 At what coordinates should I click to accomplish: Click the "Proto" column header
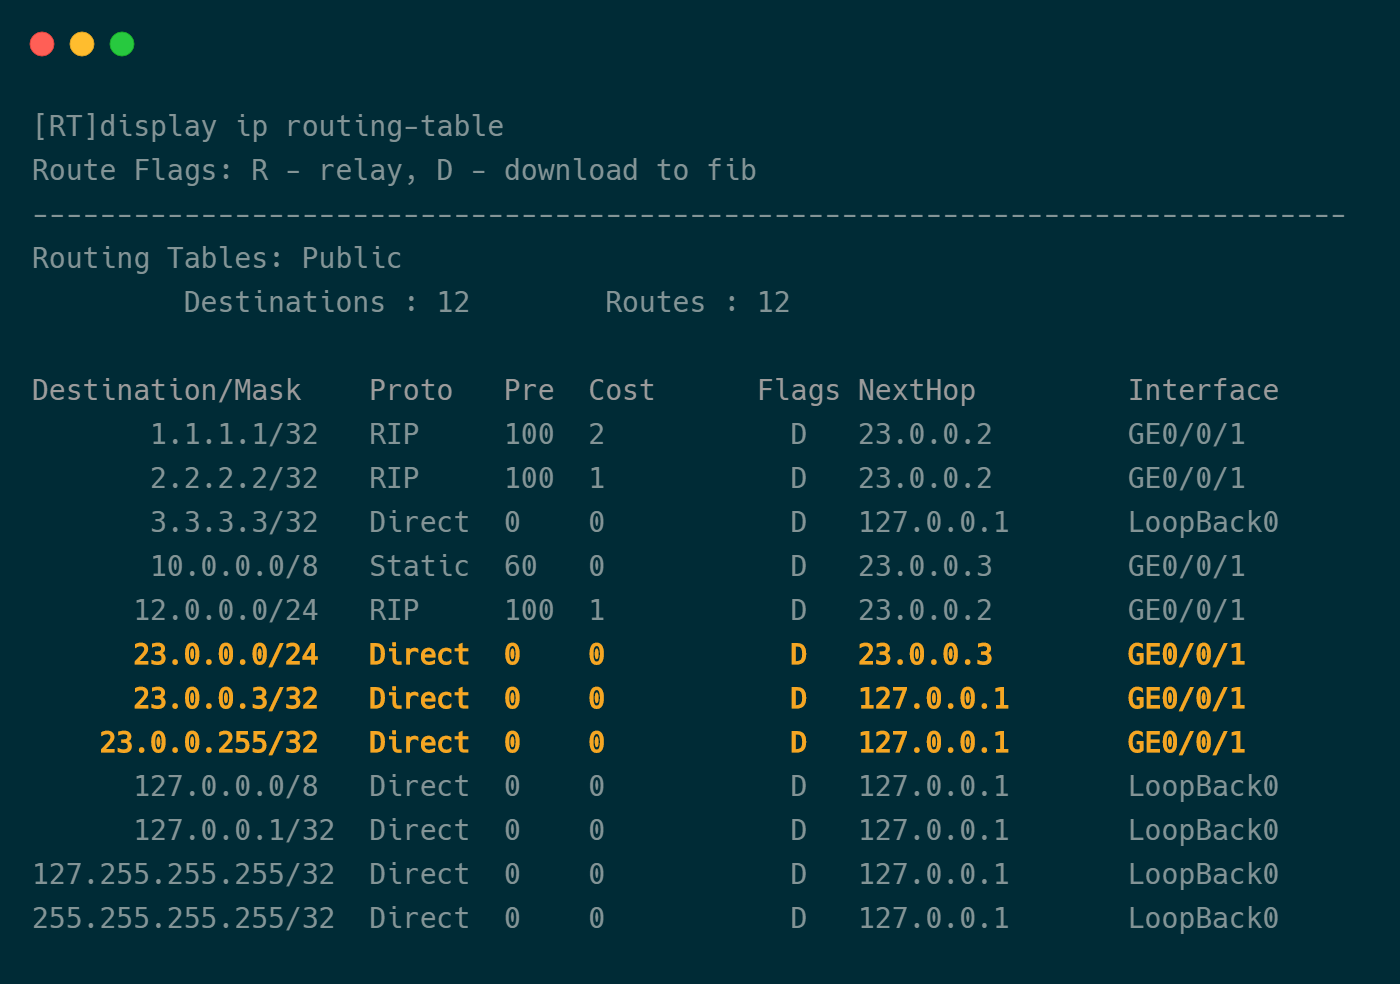pyautogui.click(x=411, y=391)
